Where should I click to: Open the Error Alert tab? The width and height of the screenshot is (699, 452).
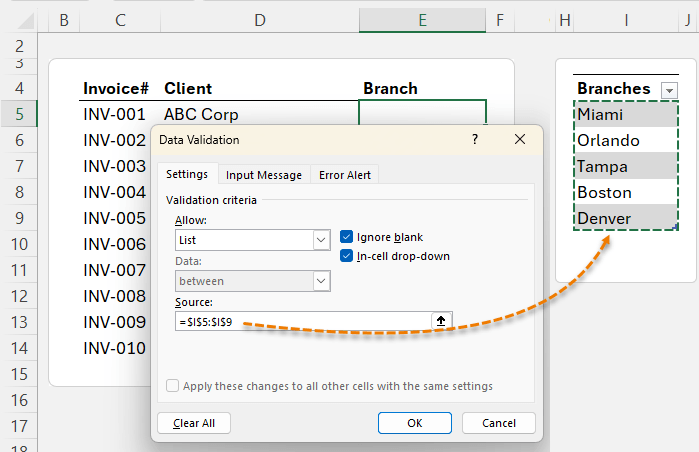pyautogui.click(x=345, y=175)
